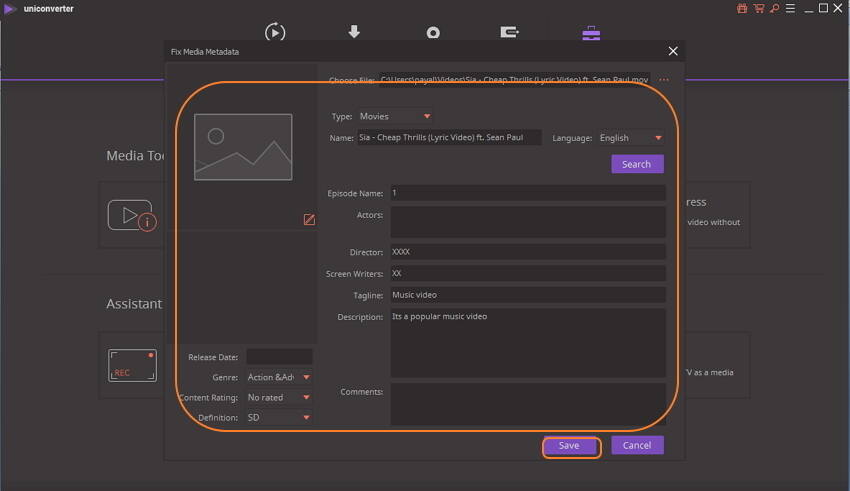Click the Screen Writers field
Image resolution: width=850 pixels, height=491 pixels.
click(x=528, y=273)
